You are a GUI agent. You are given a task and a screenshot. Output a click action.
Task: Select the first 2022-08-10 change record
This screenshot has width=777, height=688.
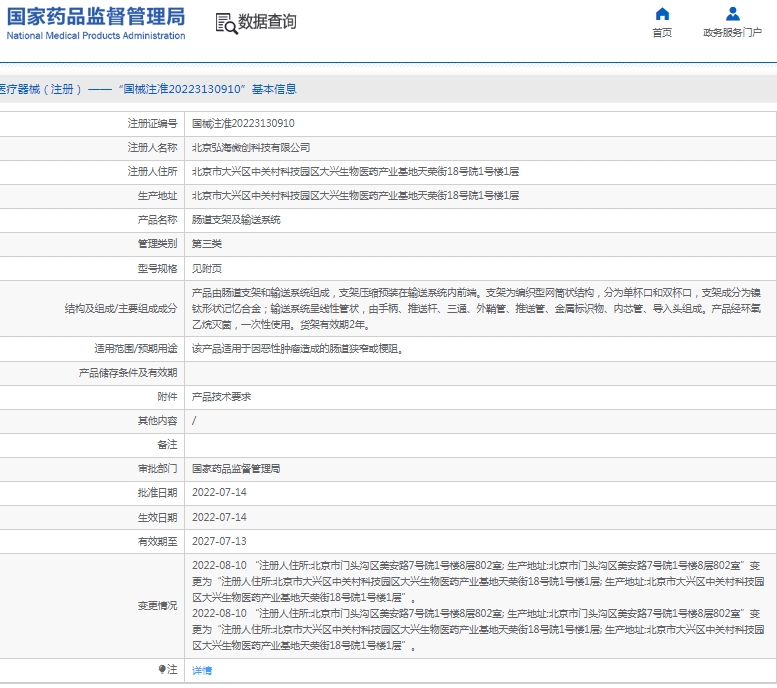tap(478, 581)
